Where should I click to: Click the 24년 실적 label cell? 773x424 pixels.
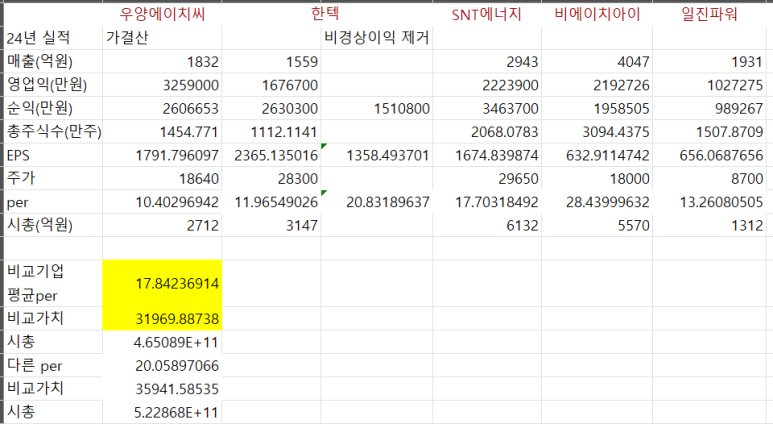(x=53, y=37)
